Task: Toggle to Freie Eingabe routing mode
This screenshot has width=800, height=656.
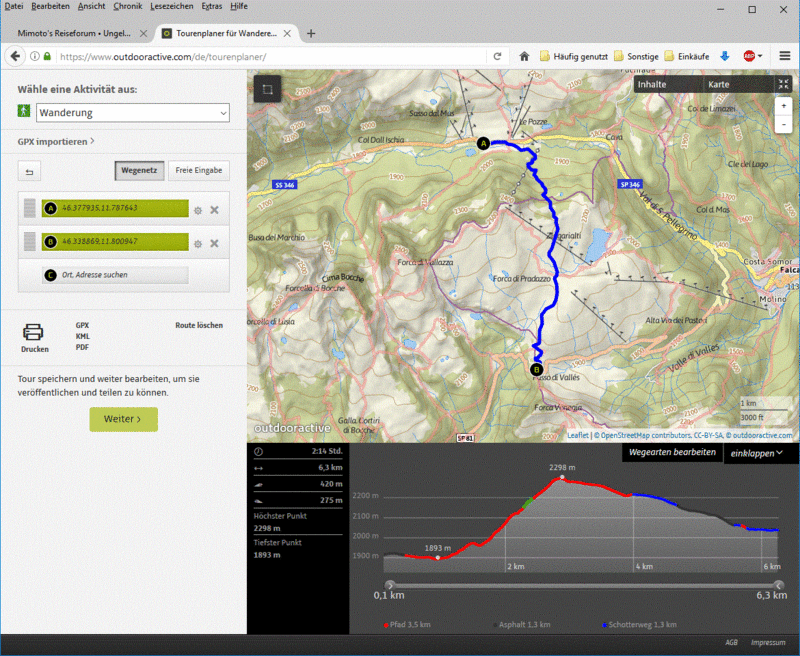Action: pos(198,170)
